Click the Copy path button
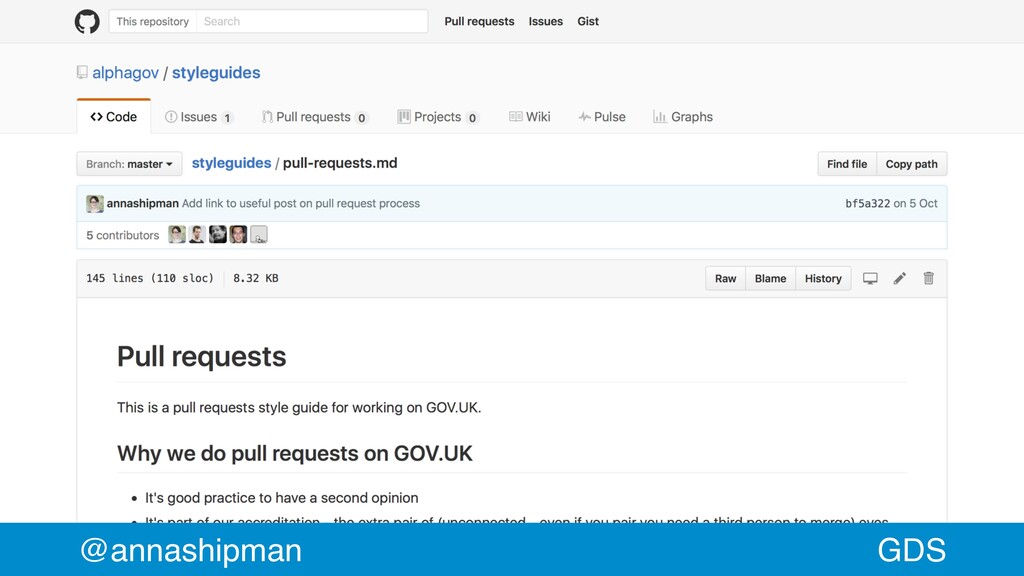Viewport: 1024px width, 576px height. [912, 164]
